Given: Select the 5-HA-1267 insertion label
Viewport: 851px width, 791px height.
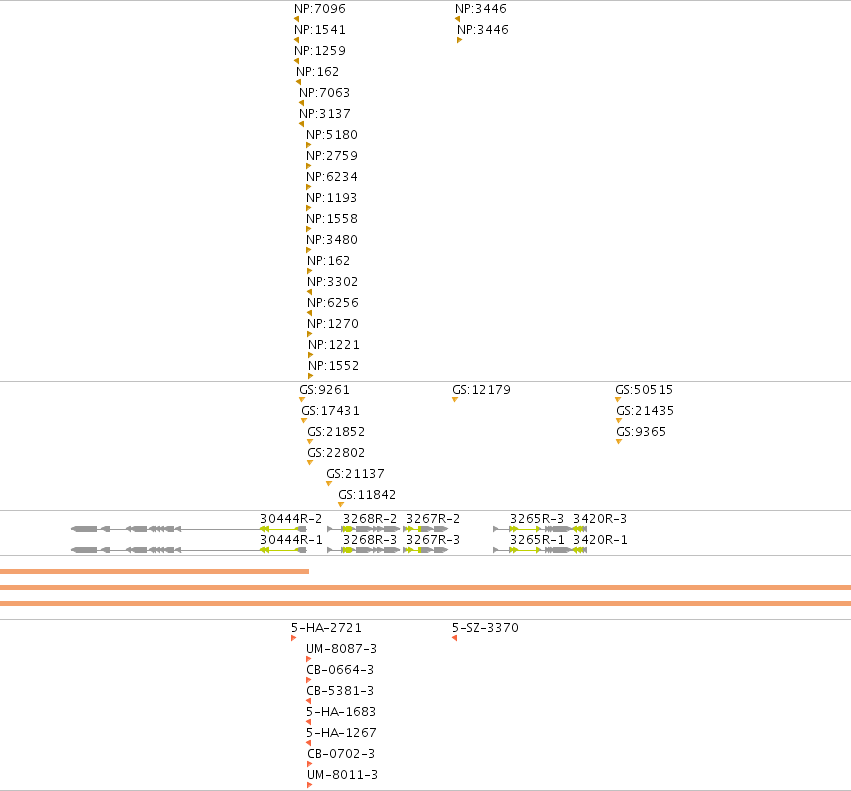Looking at the screenshot, I should [x=341, y=733].
